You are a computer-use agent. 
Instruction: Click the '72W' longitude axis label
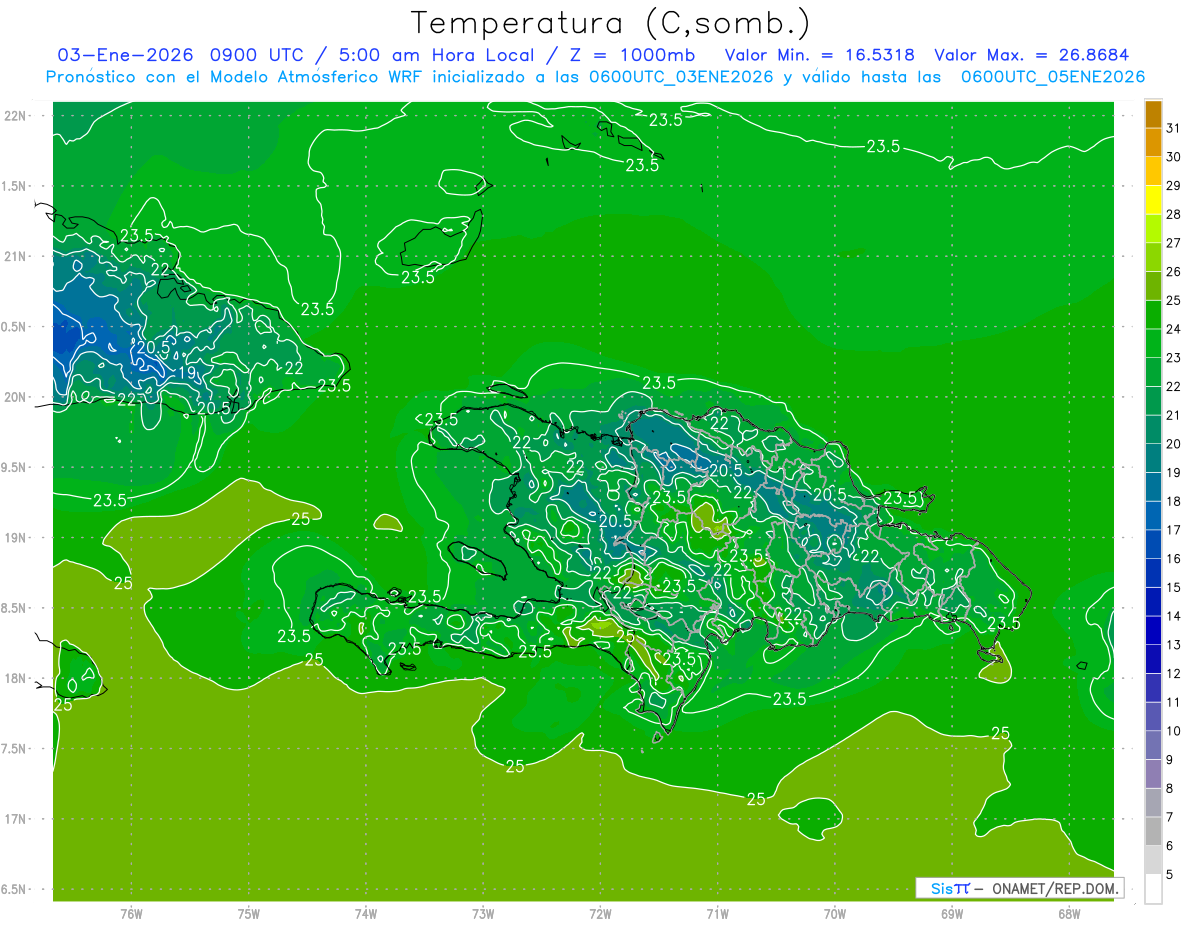tap(600, 914)
